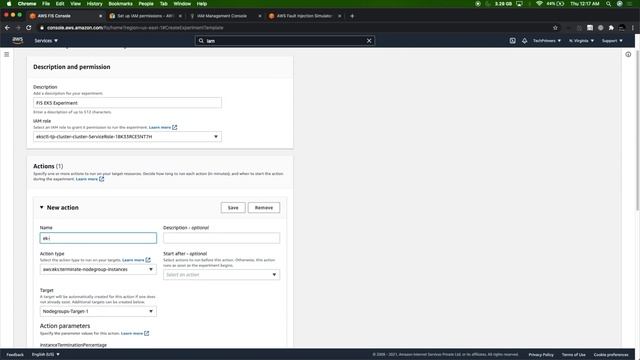Open the Action type dropdown
Viewport: 640px width, 360px height.
coord(98,269)
